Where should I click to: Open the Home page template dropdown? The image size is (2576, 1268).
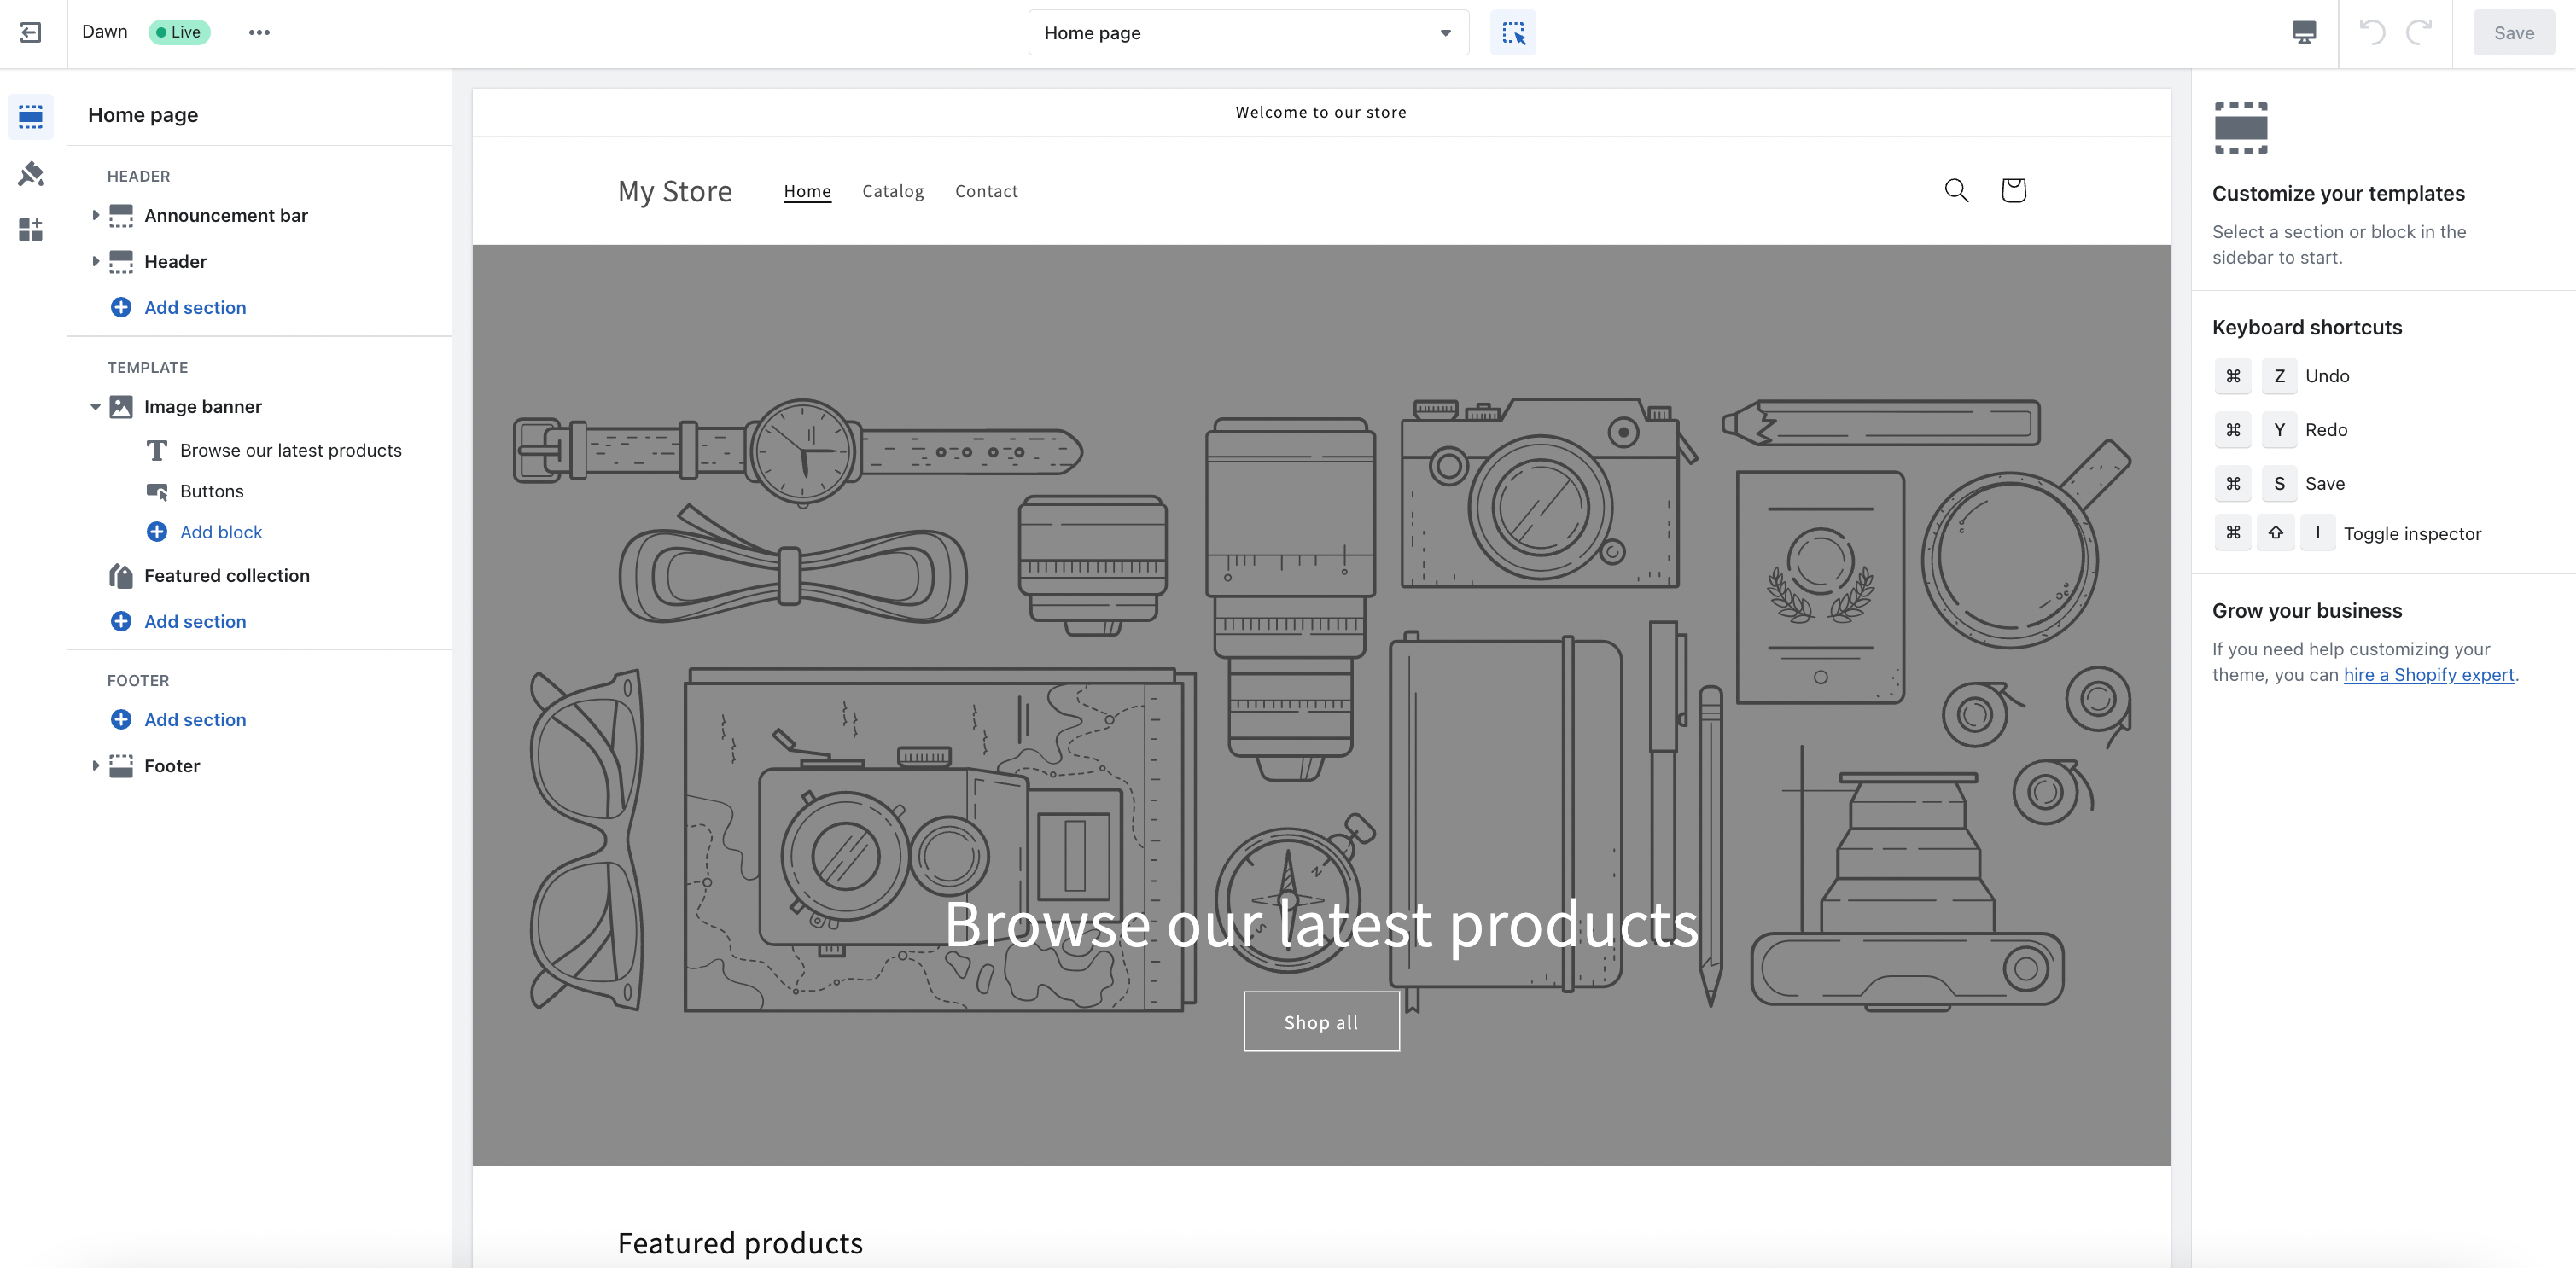[x=1248, y=33]
